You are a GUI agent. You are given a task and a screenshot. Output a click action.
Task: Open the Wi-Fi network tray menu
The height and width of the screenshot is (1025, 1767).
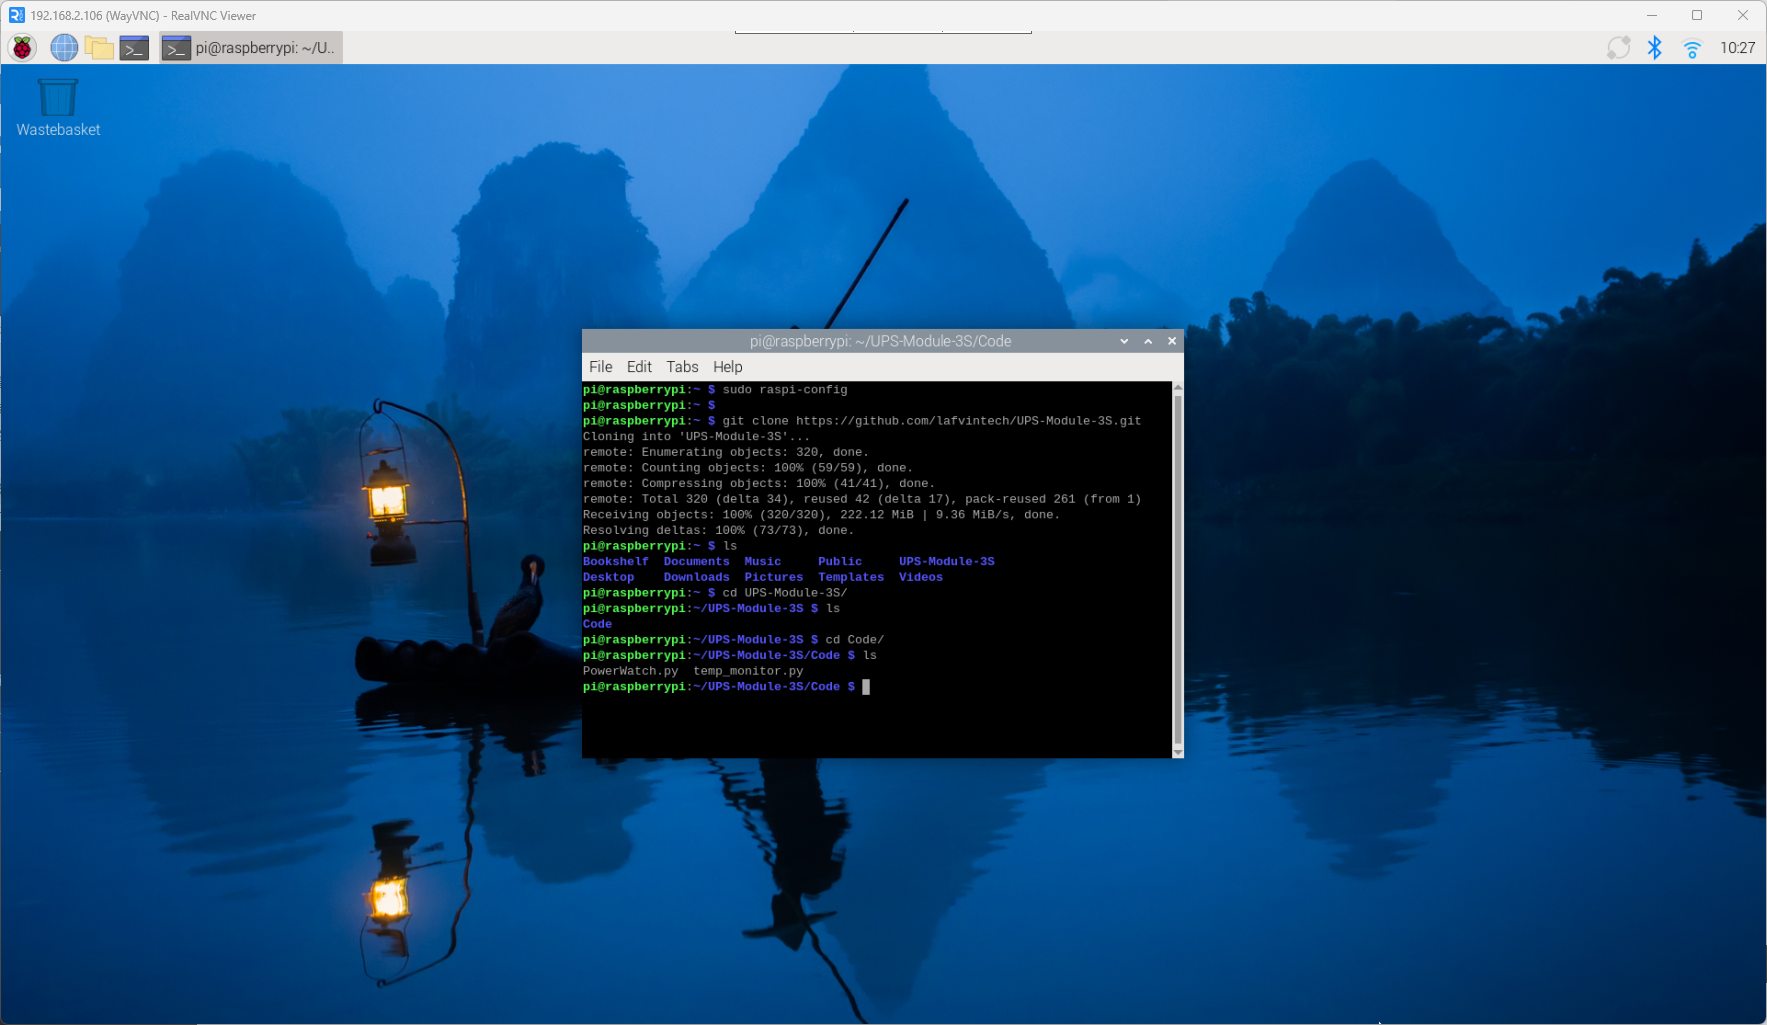pyautogui.click(x=1692, y=48)
